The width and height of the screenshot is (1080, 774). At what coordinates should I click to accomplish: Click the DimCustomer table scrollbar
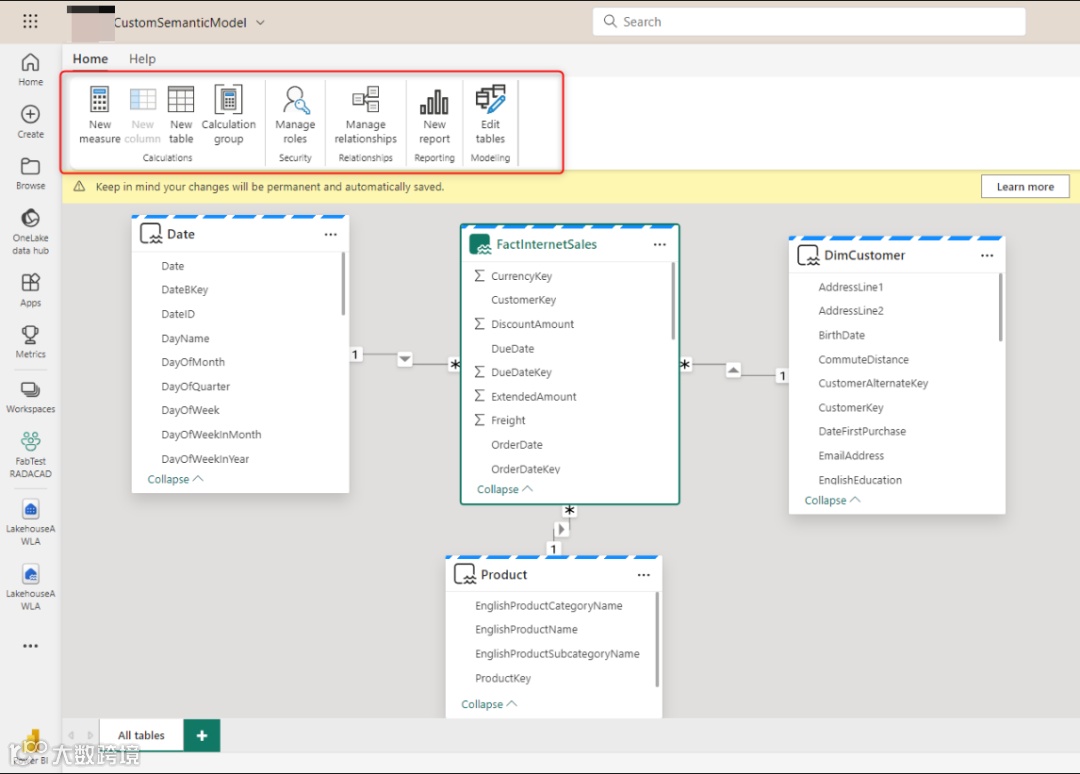click(x=1000, y=307)
